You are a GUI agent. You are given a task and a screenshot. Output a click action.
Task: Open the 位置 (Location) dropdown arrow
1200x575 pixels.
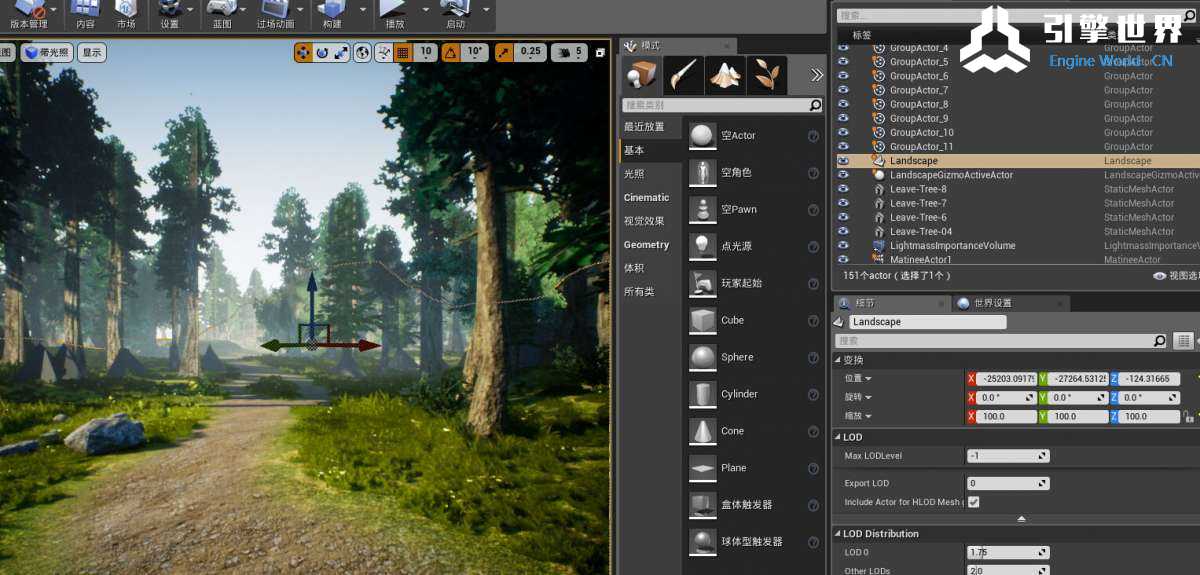coord(868,379)
